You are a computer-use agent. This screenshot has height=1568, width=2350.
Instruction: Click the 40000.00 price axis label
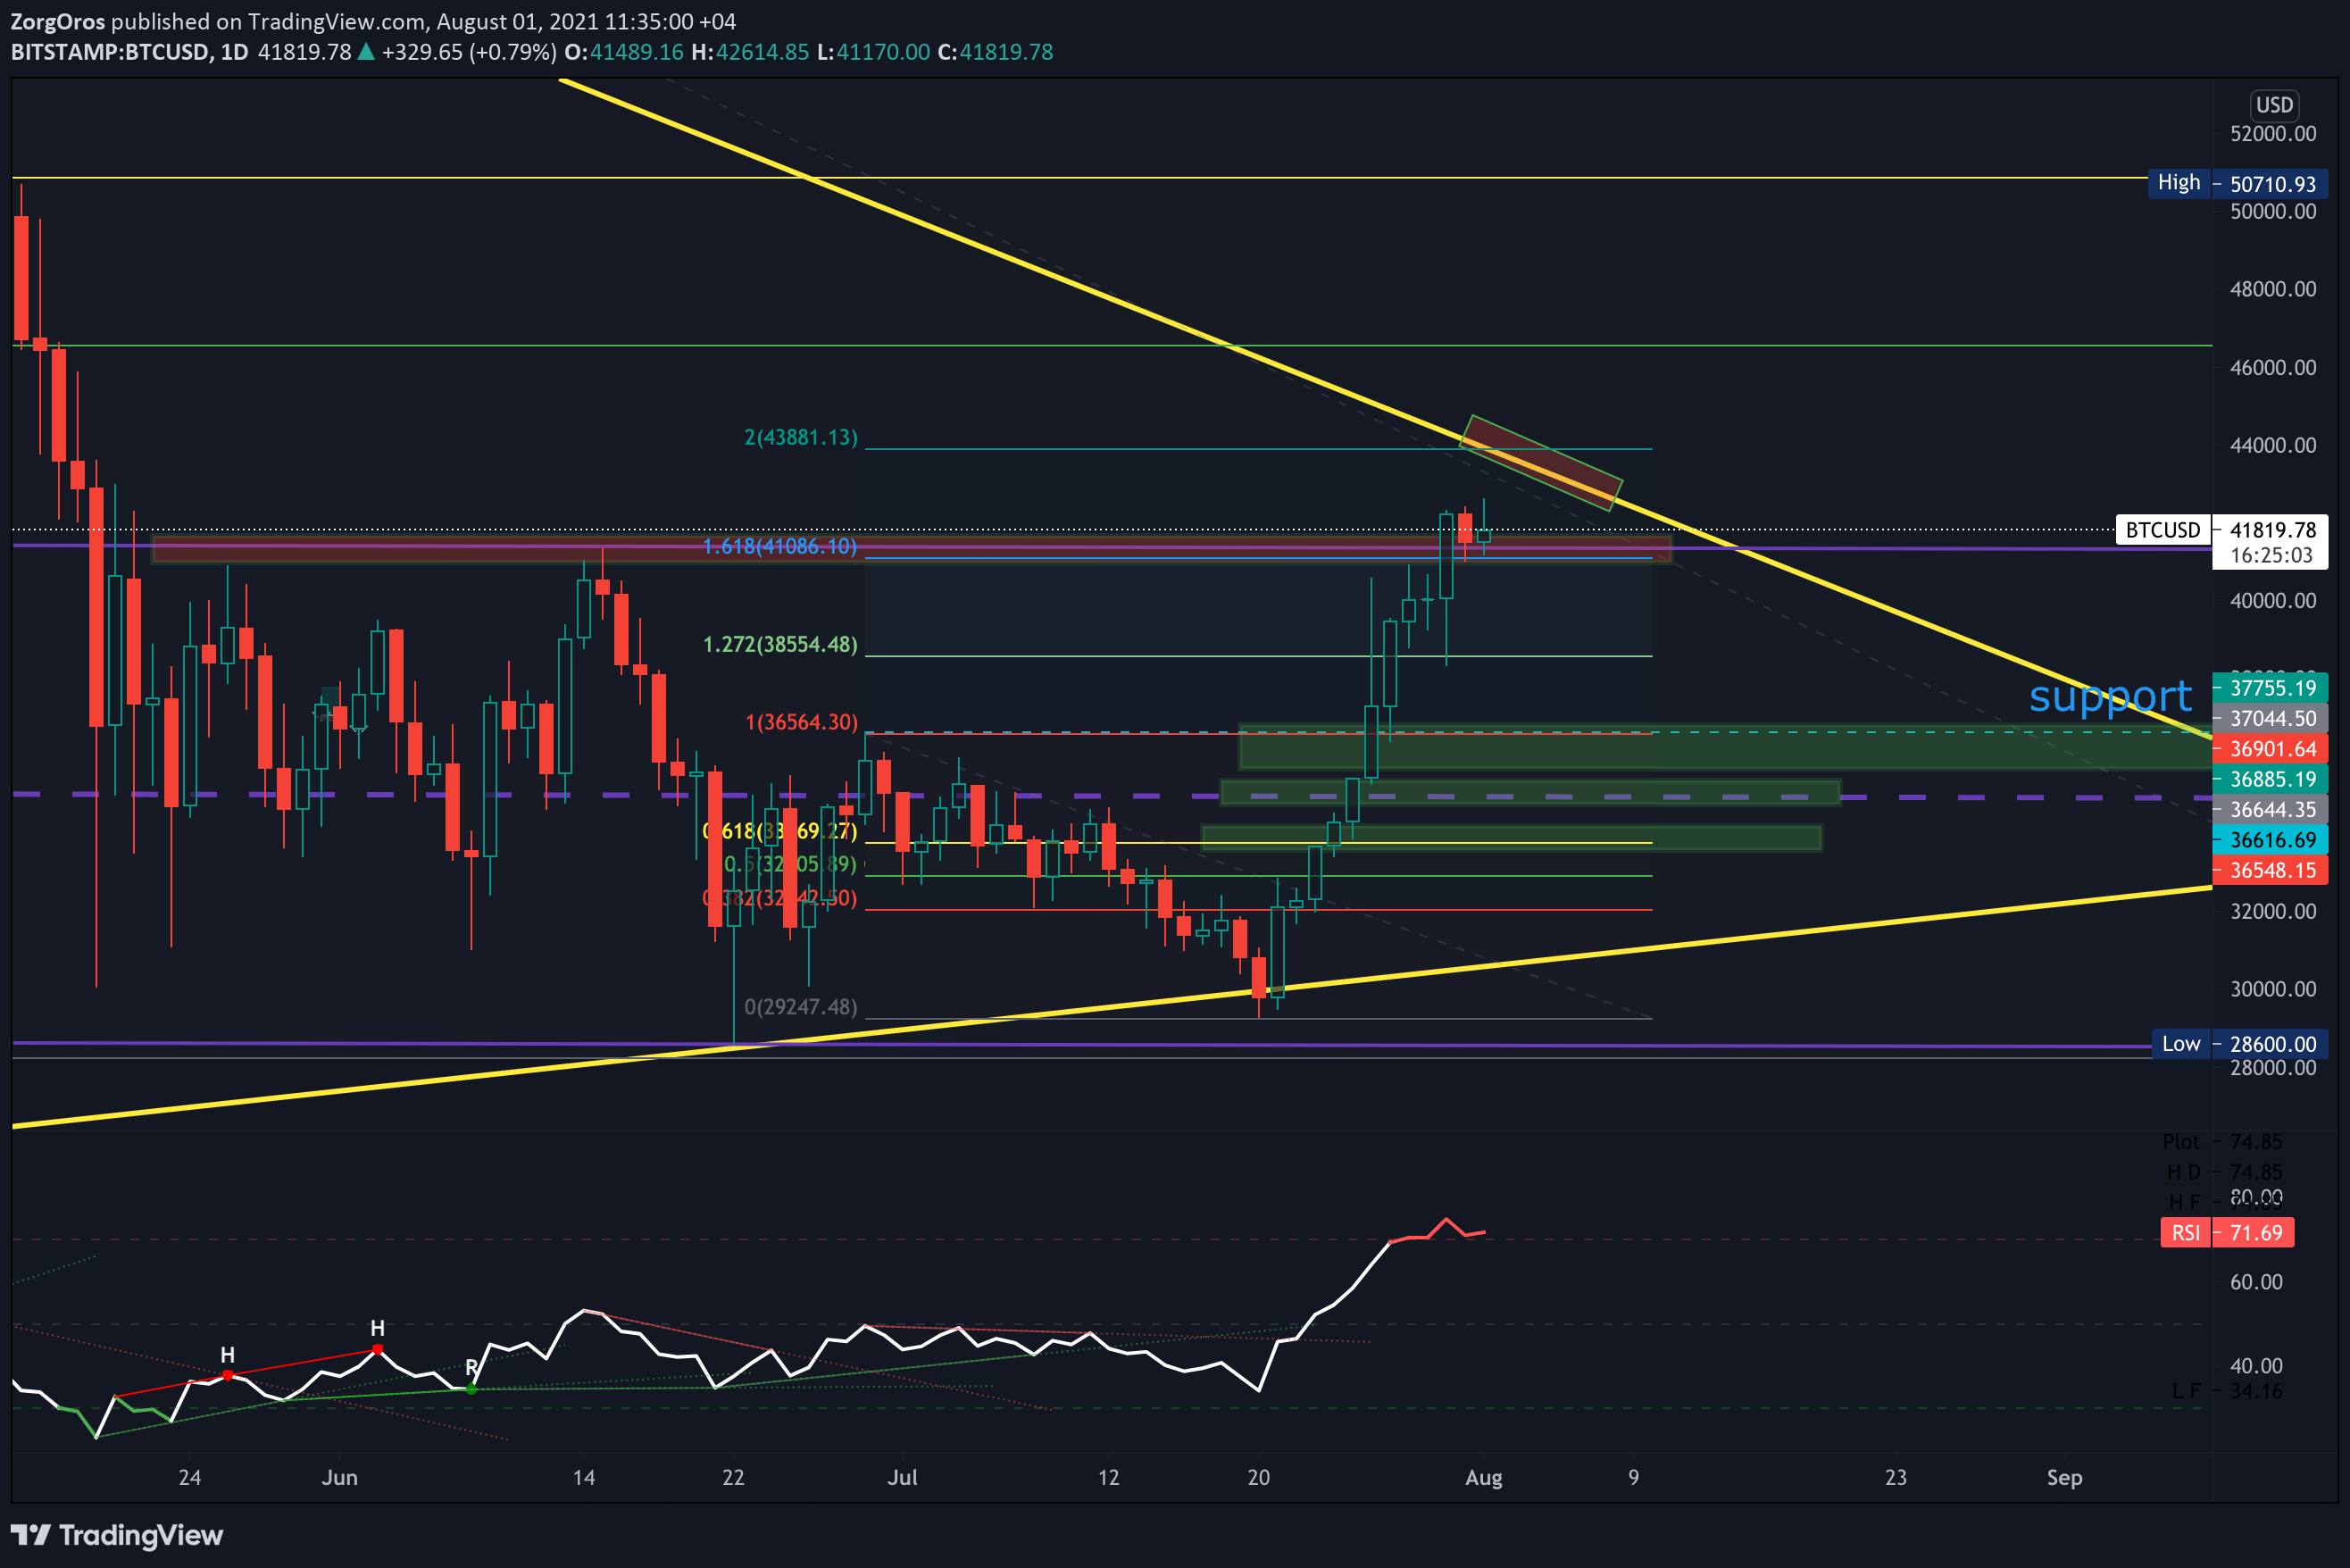pyautogui.click(x=2273, y=600)
